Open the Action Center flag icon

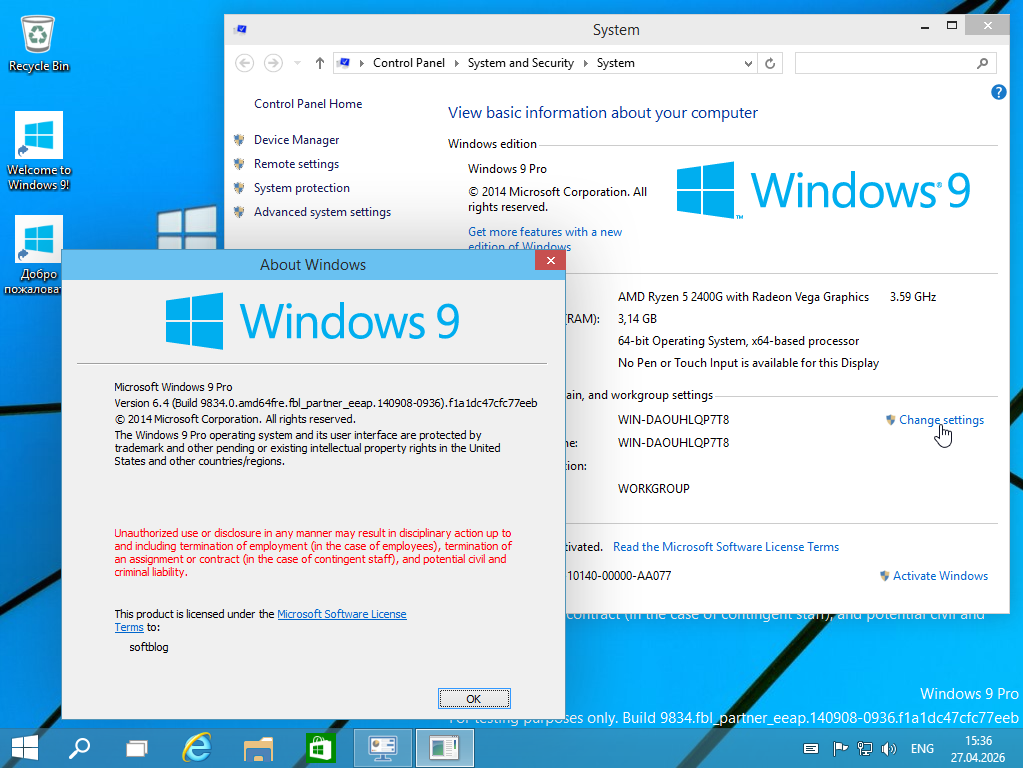click(x=840, y=748)
